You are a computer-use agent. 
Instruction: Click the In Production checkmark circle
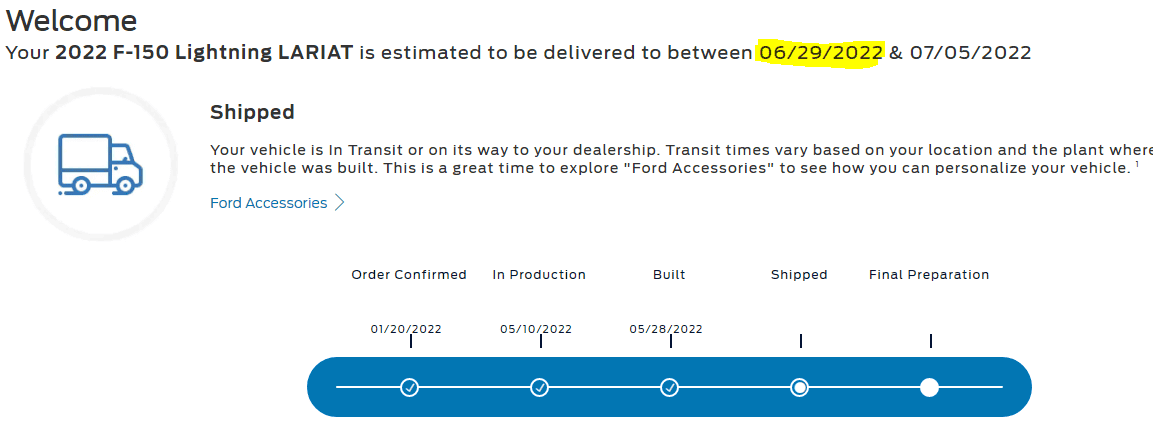coord(539,387)
